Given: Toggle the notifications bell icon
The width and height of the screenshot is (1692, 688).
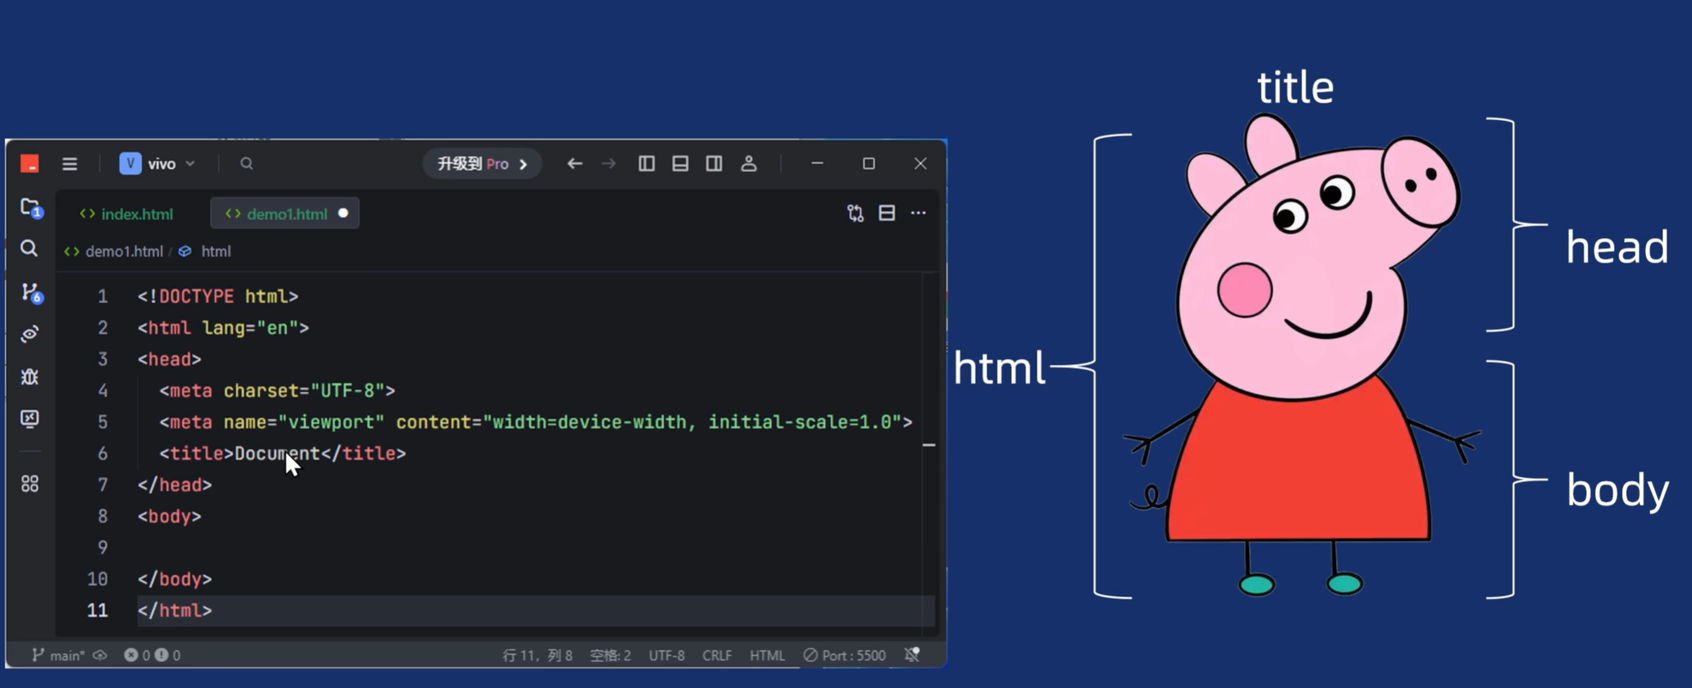Looking at the screenshot, I should 912,655.
